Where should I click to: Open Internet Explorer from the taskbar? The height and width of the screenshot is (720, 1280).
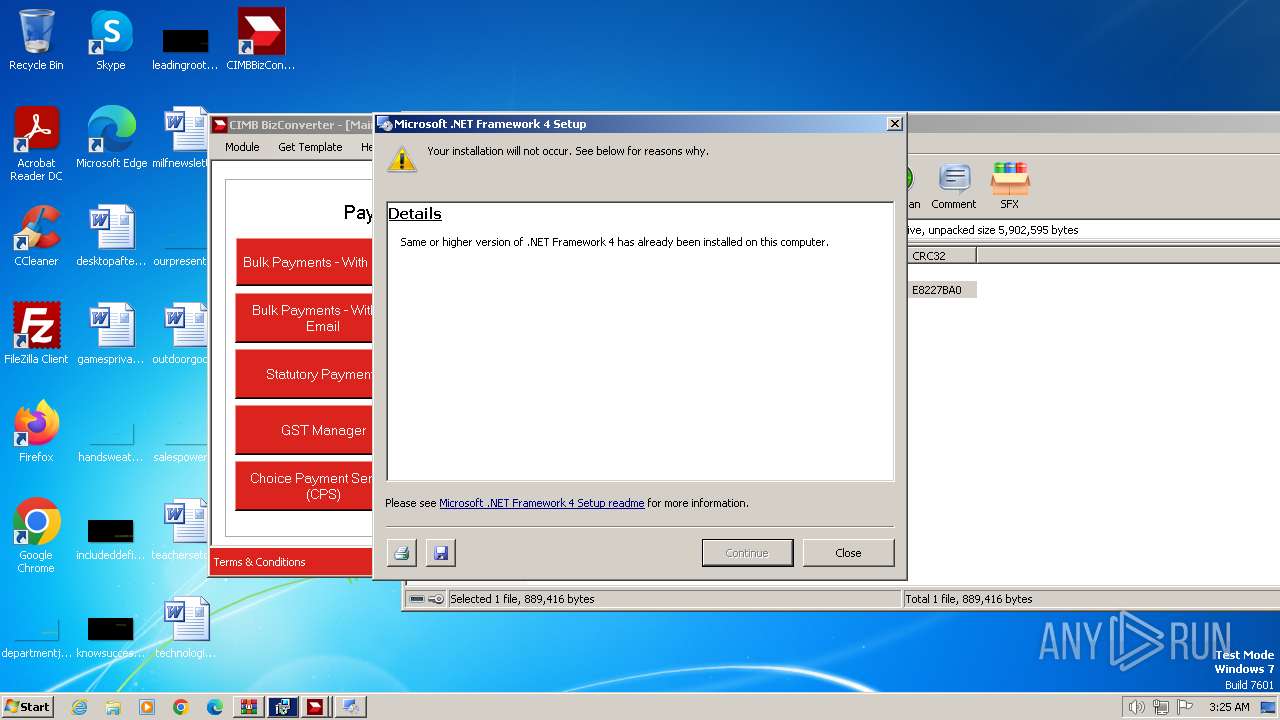79,707
